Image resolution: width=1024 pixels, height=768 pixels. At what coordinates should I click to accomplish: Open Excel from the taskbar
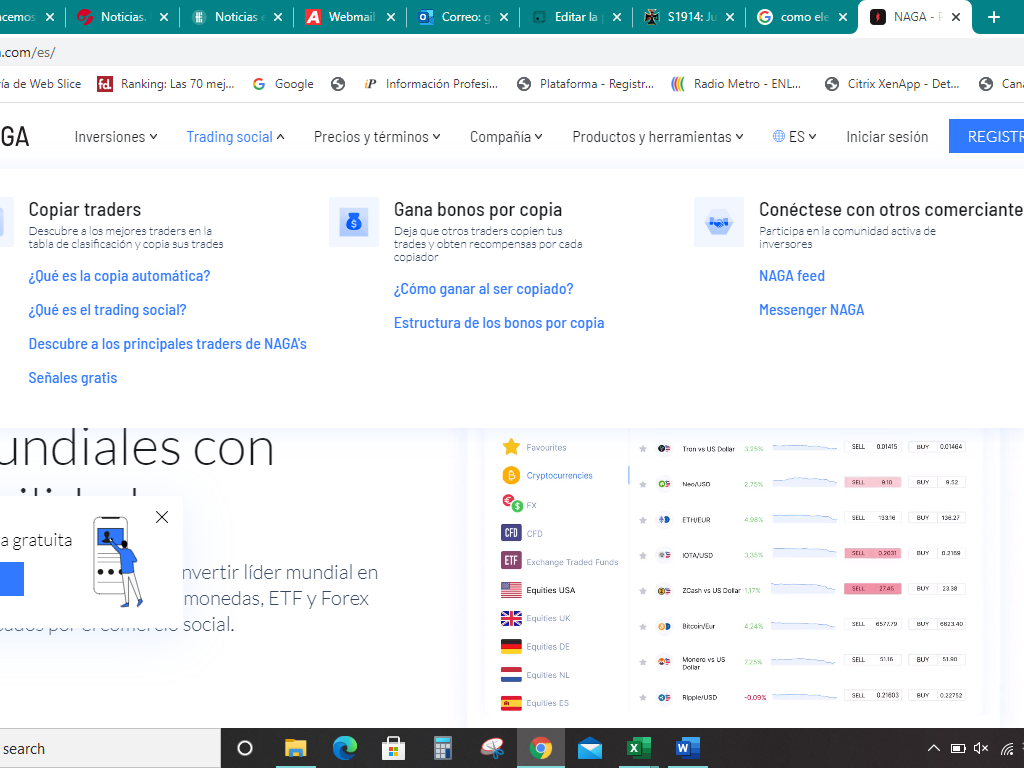click(x=639, y=748)
